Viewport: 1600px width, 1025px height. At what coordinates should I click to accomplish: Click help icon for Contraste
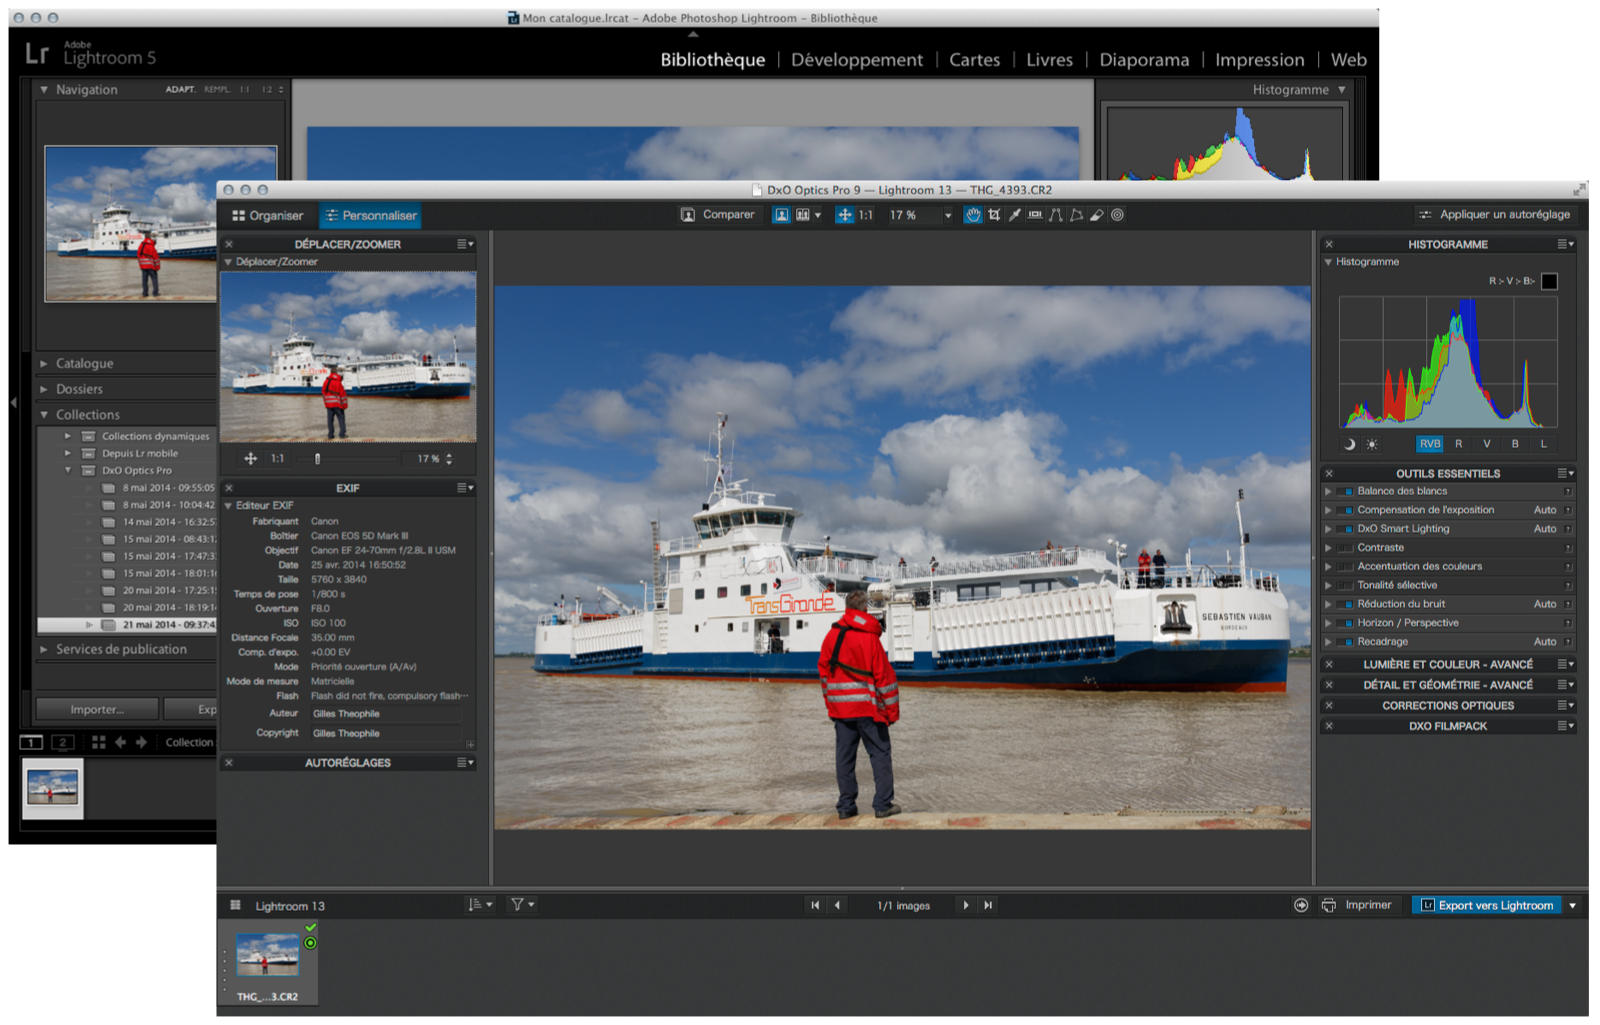tap(1567, 548)
